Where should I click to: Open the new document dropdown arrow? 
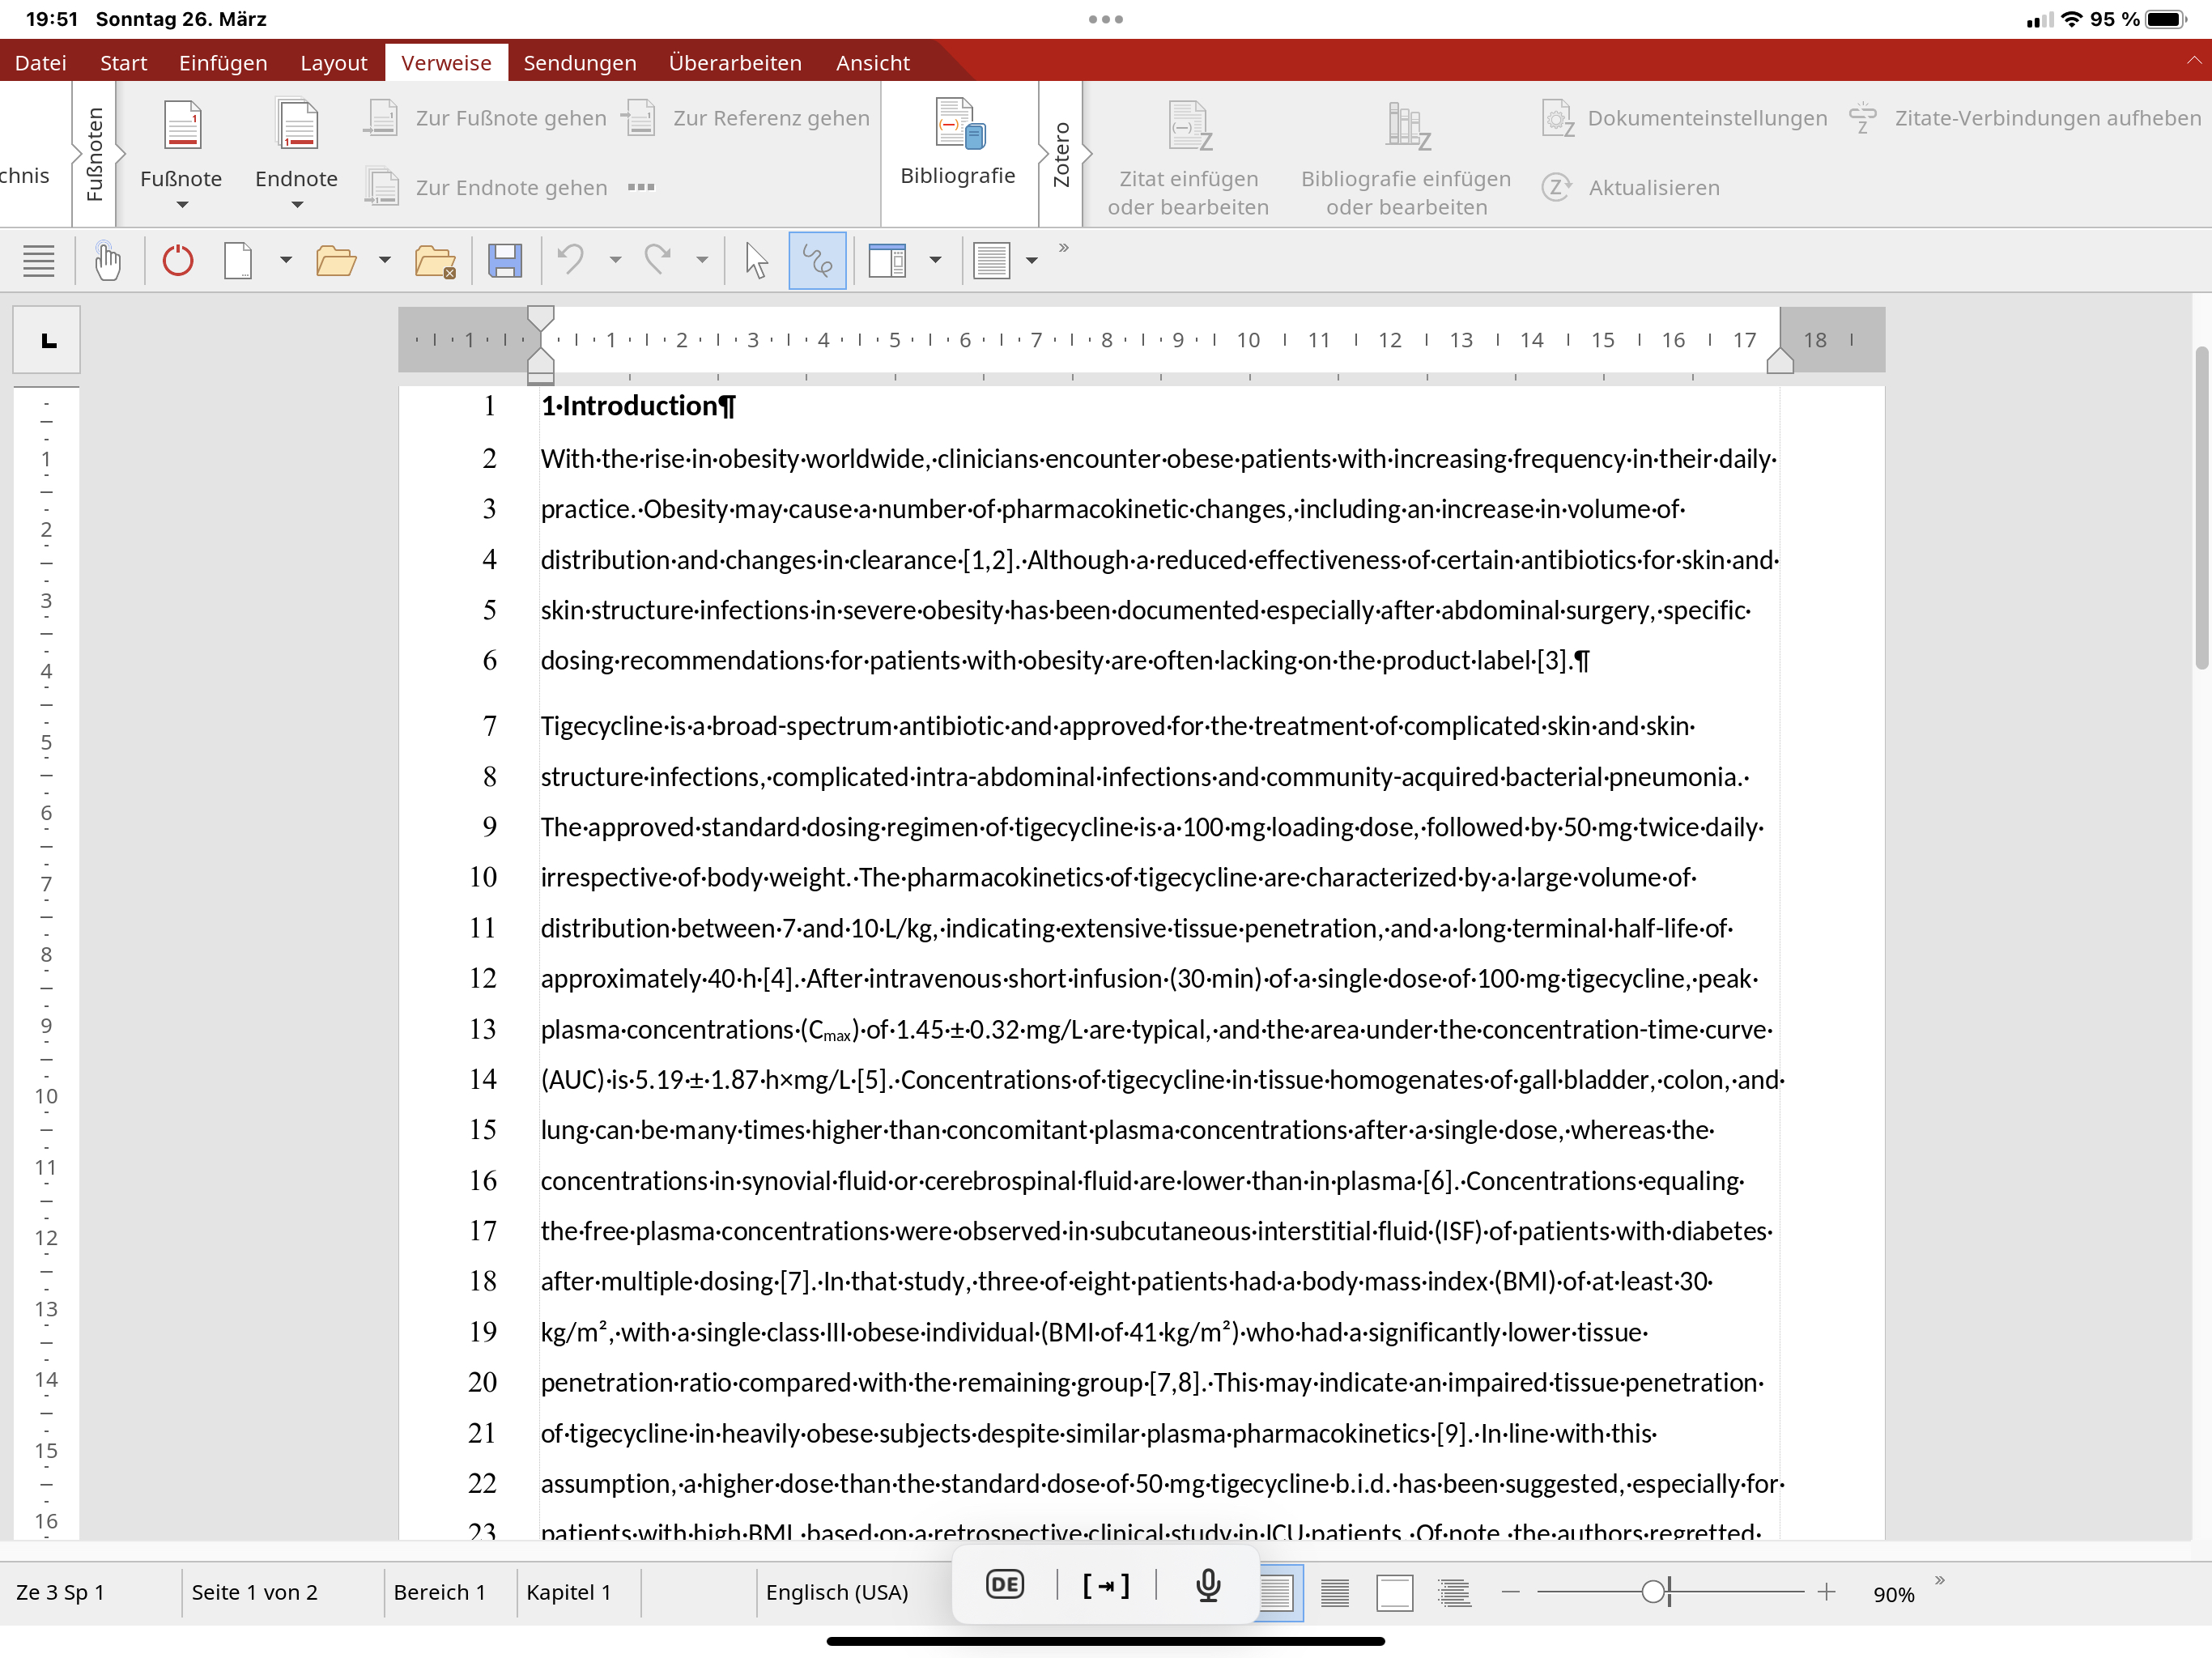[x=285, y=261]
